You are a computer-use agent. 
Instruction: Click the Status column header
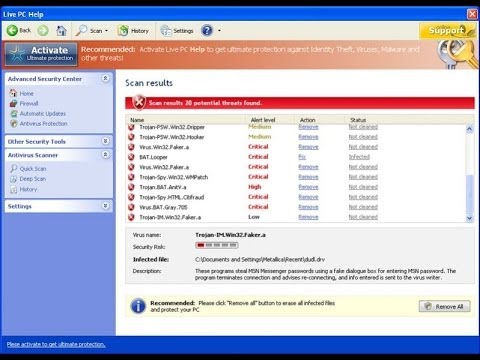[x=358, y=120]
